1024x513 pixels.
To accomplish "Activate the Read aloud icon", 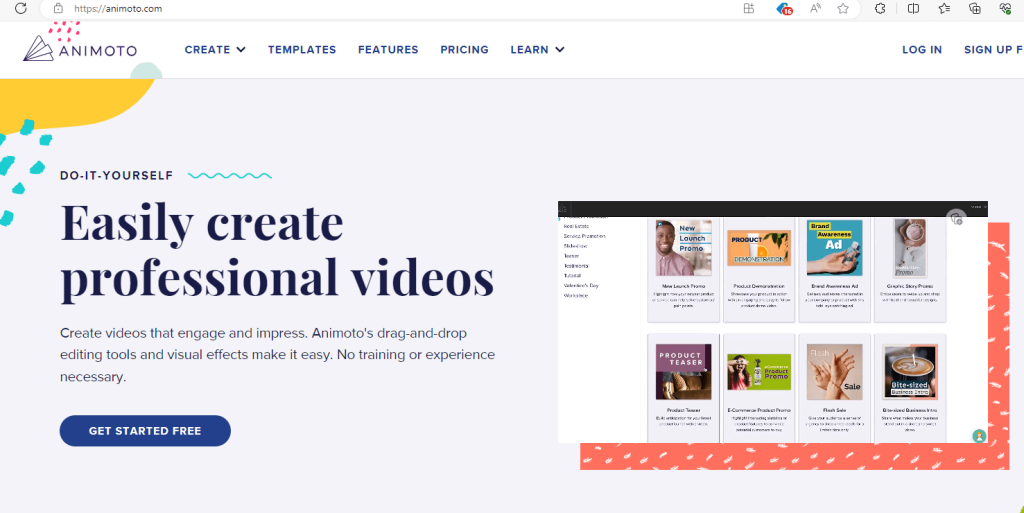I will pyautogui.click(x=816, y=8).
